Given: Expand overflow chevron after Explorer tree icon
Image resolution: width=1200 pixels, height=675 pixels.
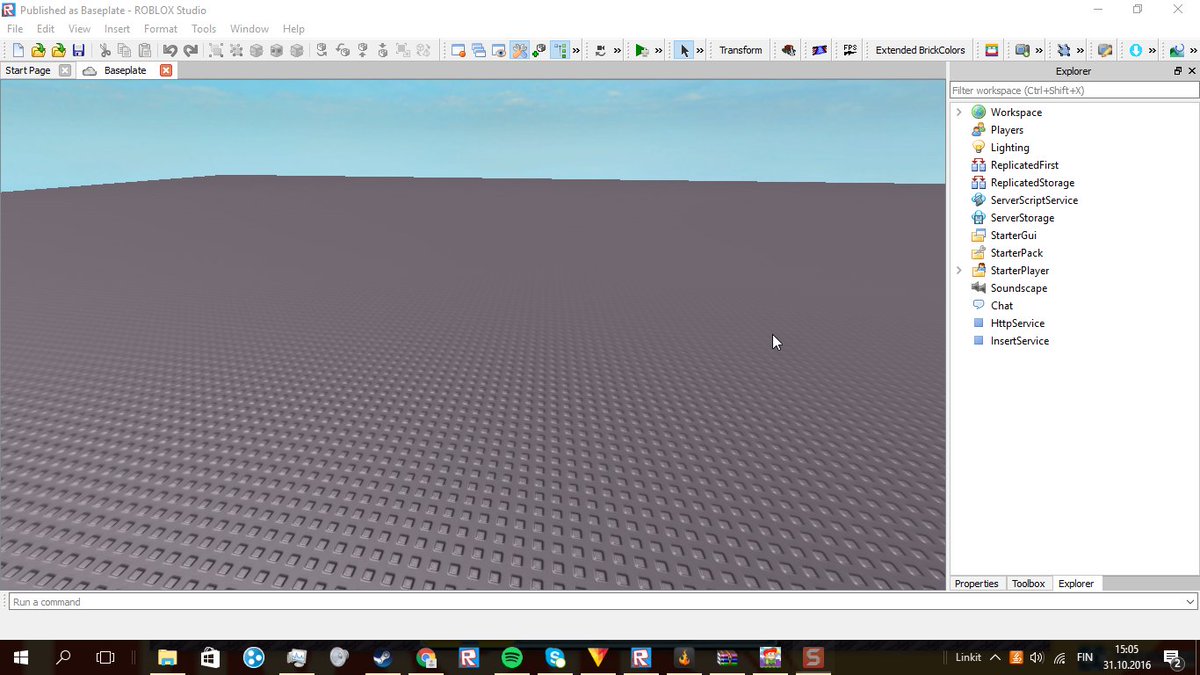Looking at the screenshot, I should click(x=576, y=50).
